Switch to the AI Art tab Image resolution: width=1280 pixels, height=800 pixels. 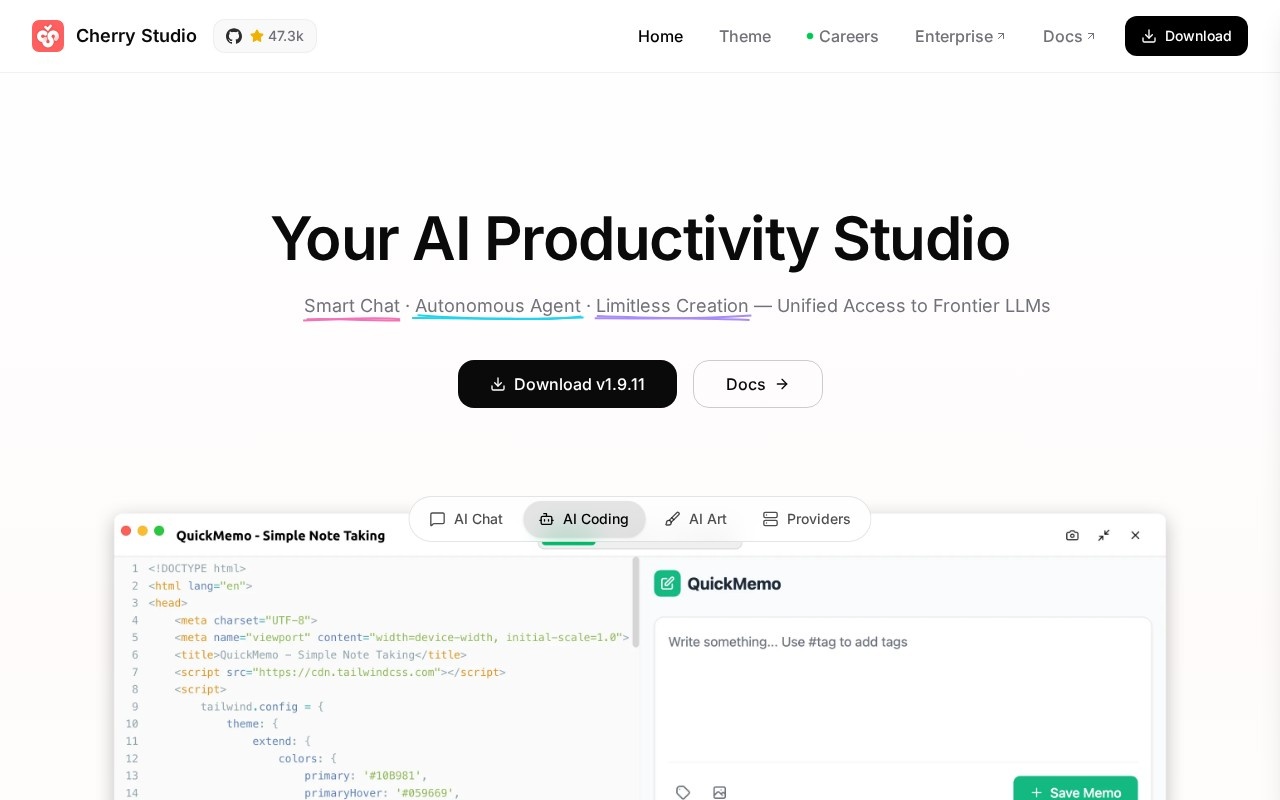click(x=696, y=519)
